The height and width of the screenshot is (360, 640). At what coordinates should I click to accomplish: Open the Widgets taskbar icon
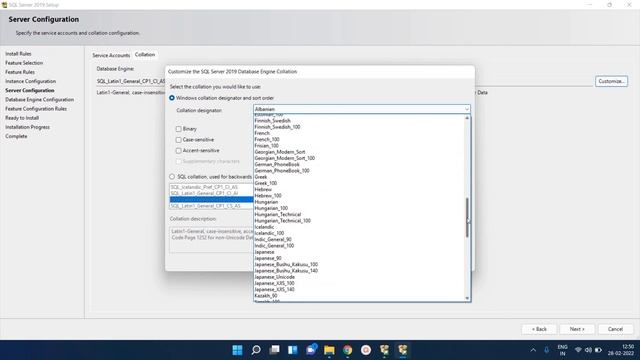pos(293,350)
